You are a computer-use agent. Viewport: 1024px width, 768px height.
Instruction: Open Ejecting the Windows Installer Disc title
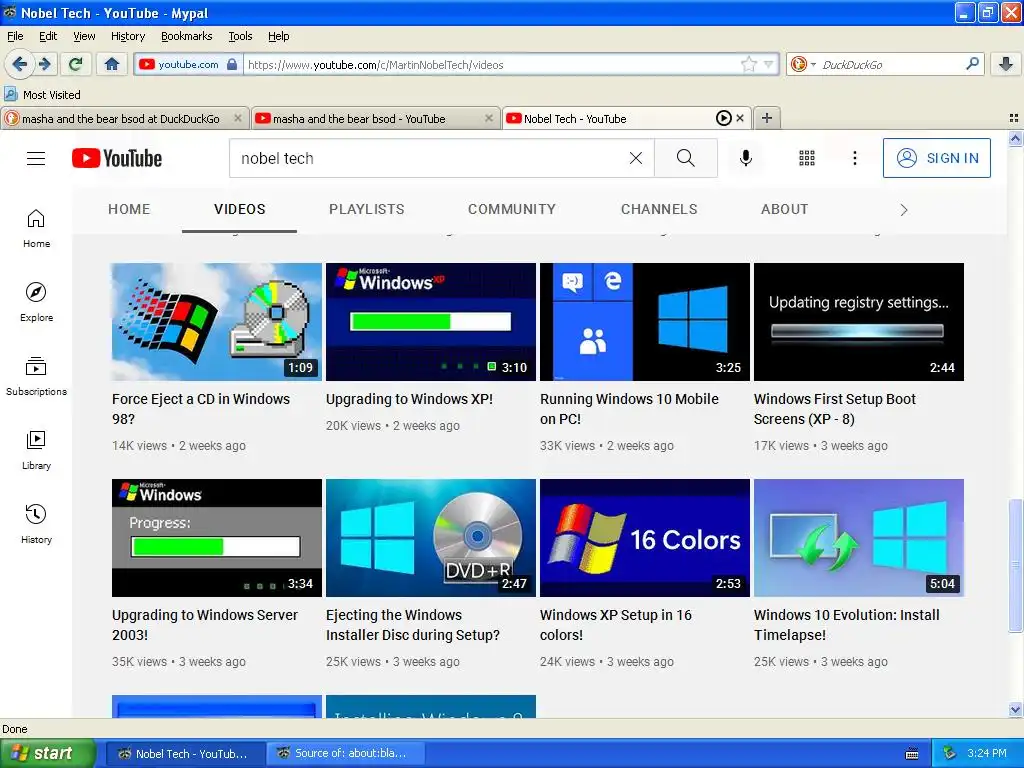click(x=413, y=625)
